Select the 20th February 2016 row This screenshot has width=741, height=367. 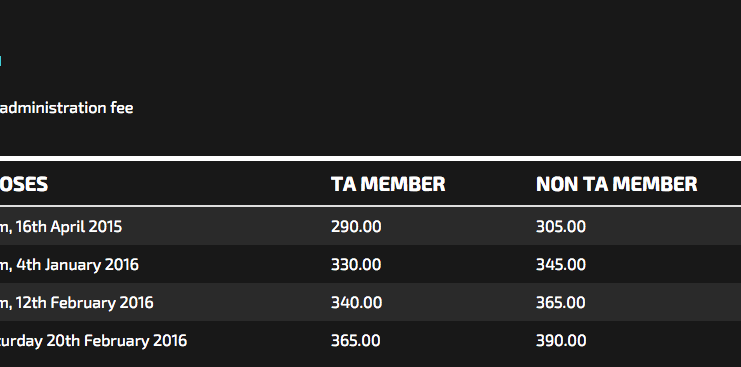[x=370, y=341]
